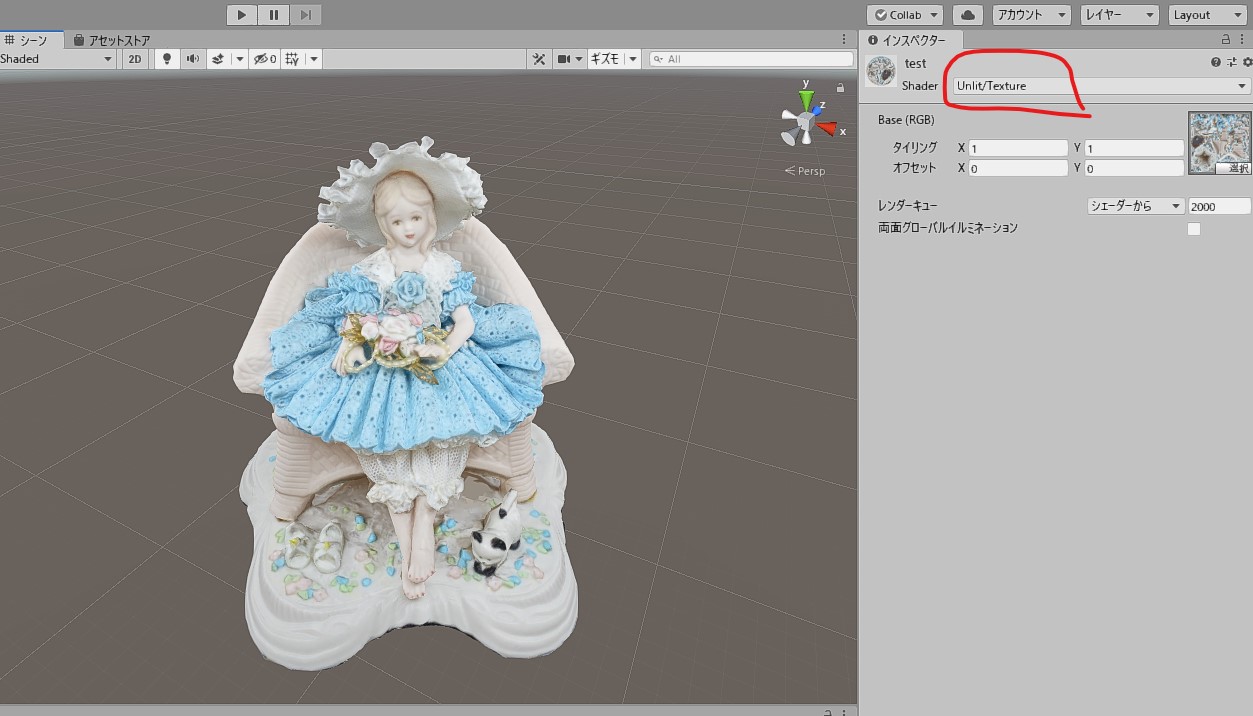
Task: Open cloud services via the cloud icon
Action: tap(967, 15)
